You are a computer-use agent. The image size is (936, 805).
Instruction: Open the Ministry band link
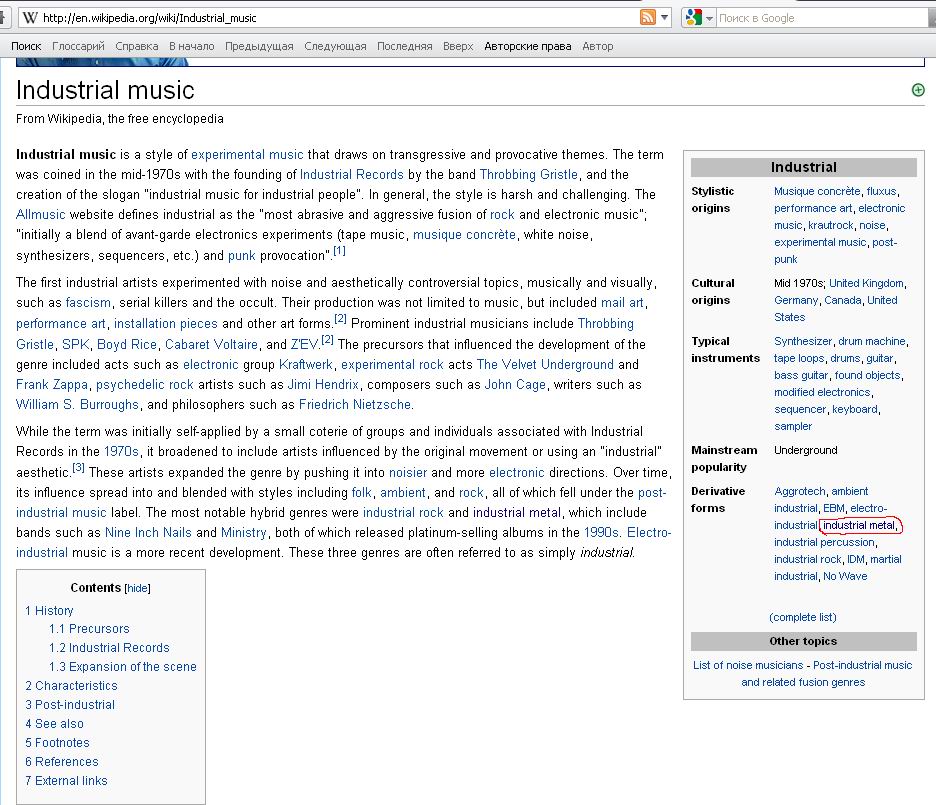click(x=244, y=532)
